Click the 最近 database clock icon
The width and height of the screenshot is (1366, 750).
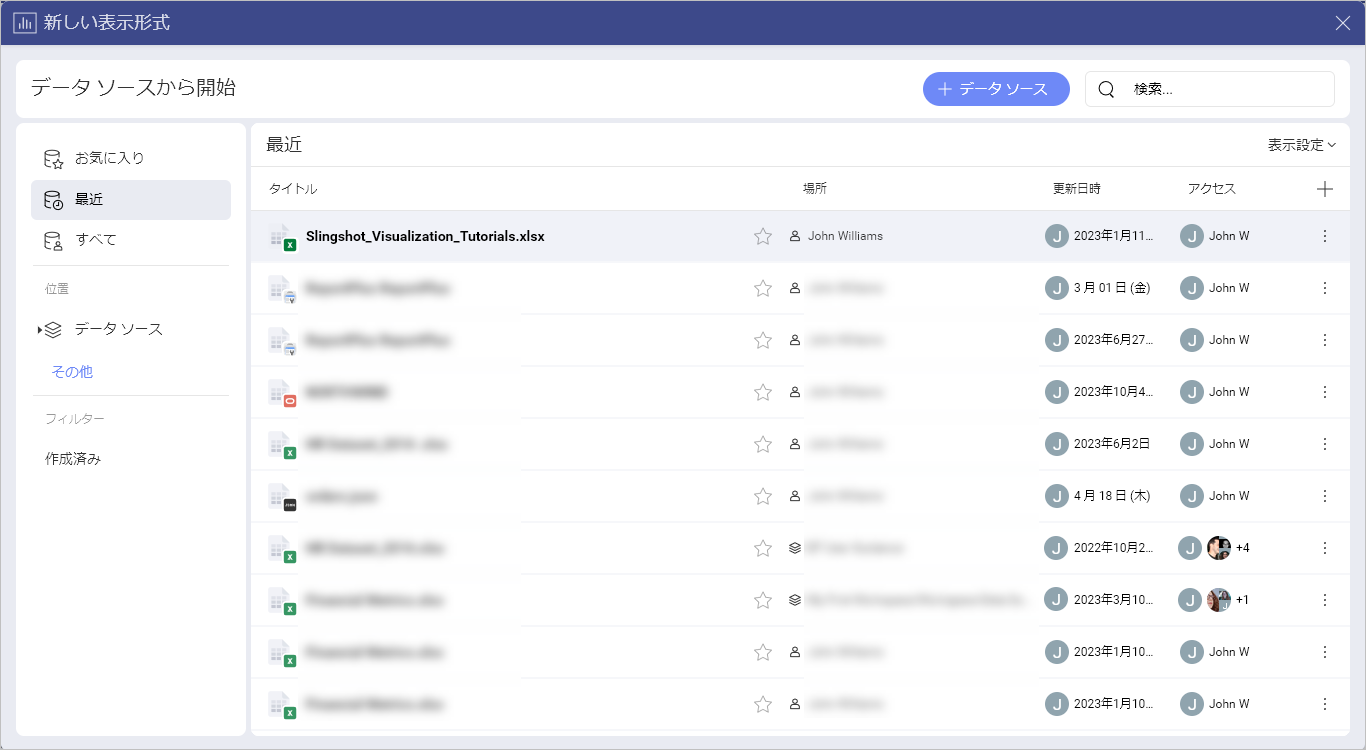pyautogui.click(x=53, y=200)
